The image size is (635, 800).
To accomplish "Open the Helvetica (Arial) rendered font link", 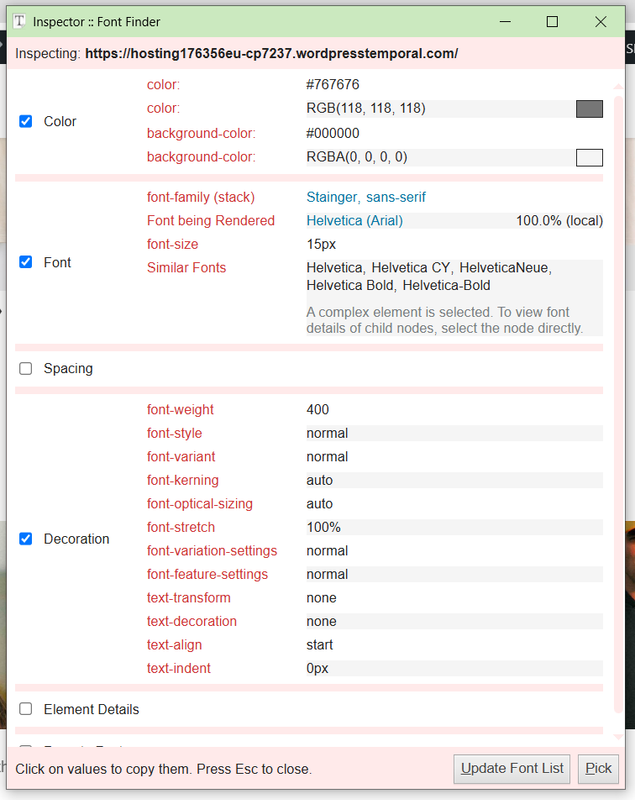I will click(354, 221).
